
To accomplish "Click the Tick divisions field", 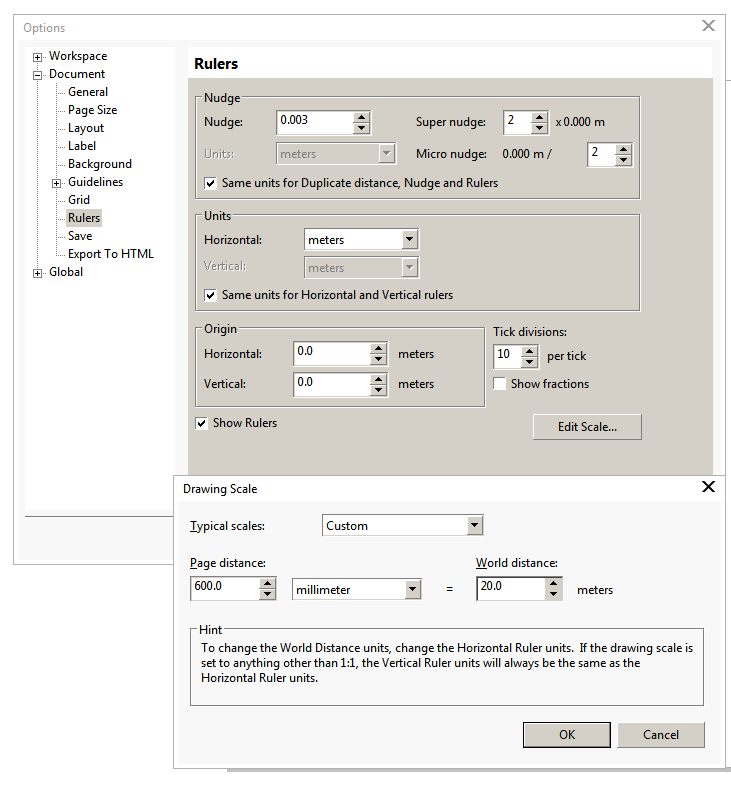I will click(507, 356).
